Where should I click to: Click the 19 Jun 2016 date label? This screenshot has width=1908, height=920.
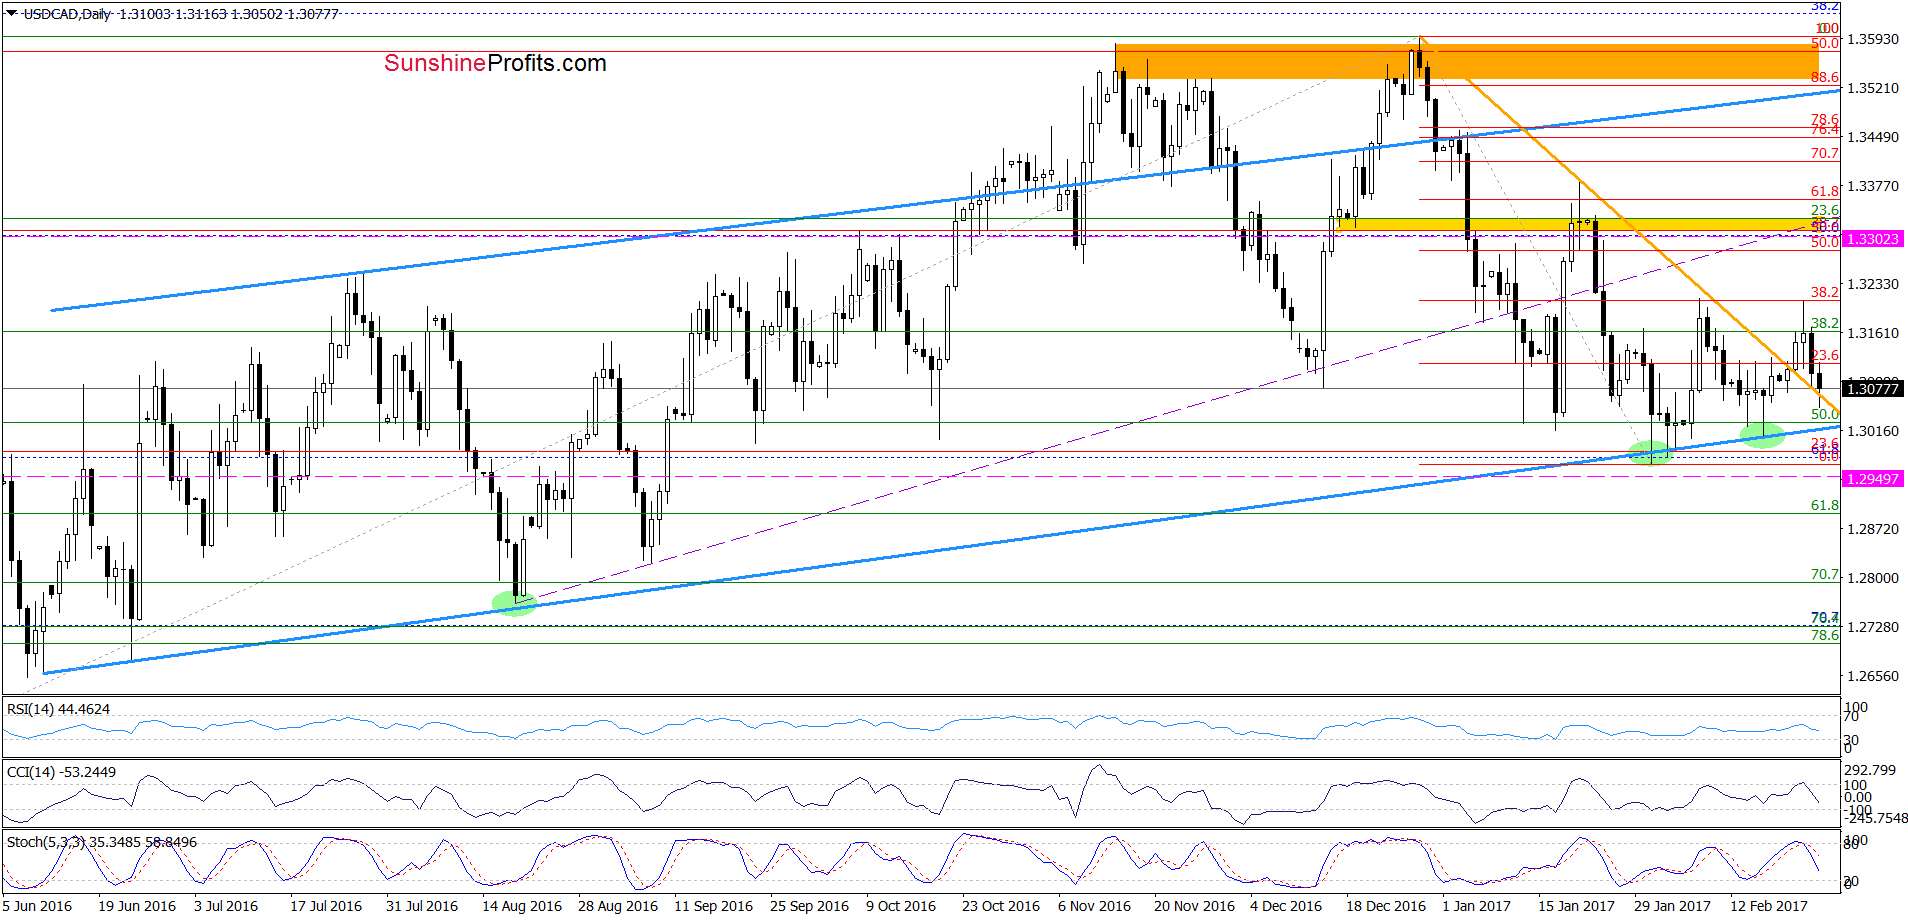pyautogui.click(x=137, y=906)
